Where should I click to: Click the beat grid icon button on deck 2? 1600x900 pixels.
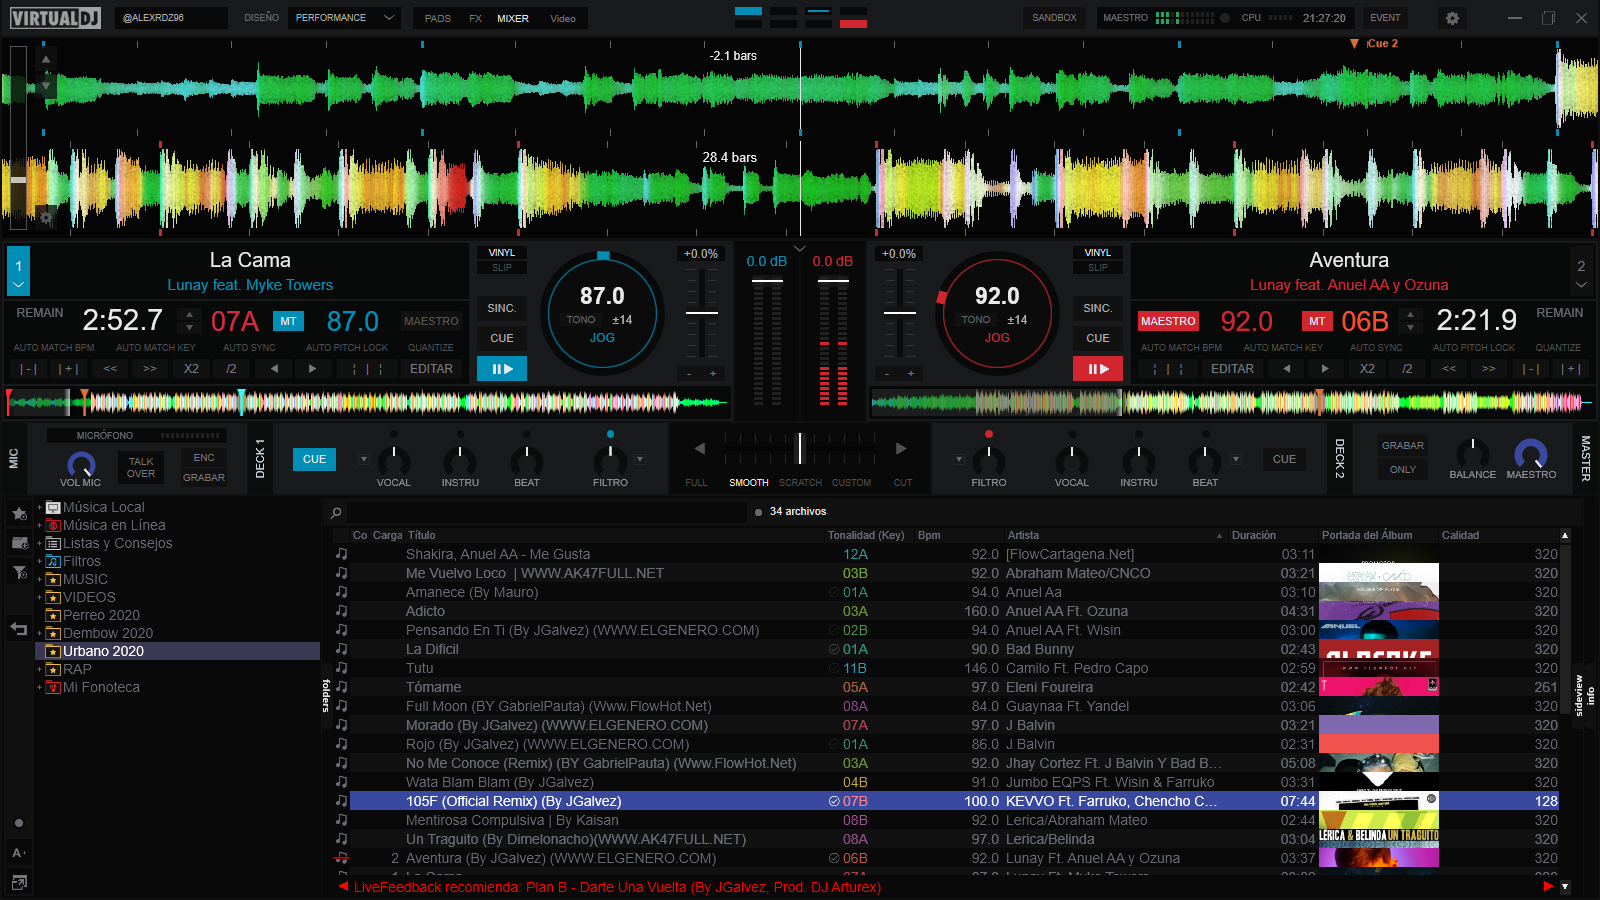1168,369
